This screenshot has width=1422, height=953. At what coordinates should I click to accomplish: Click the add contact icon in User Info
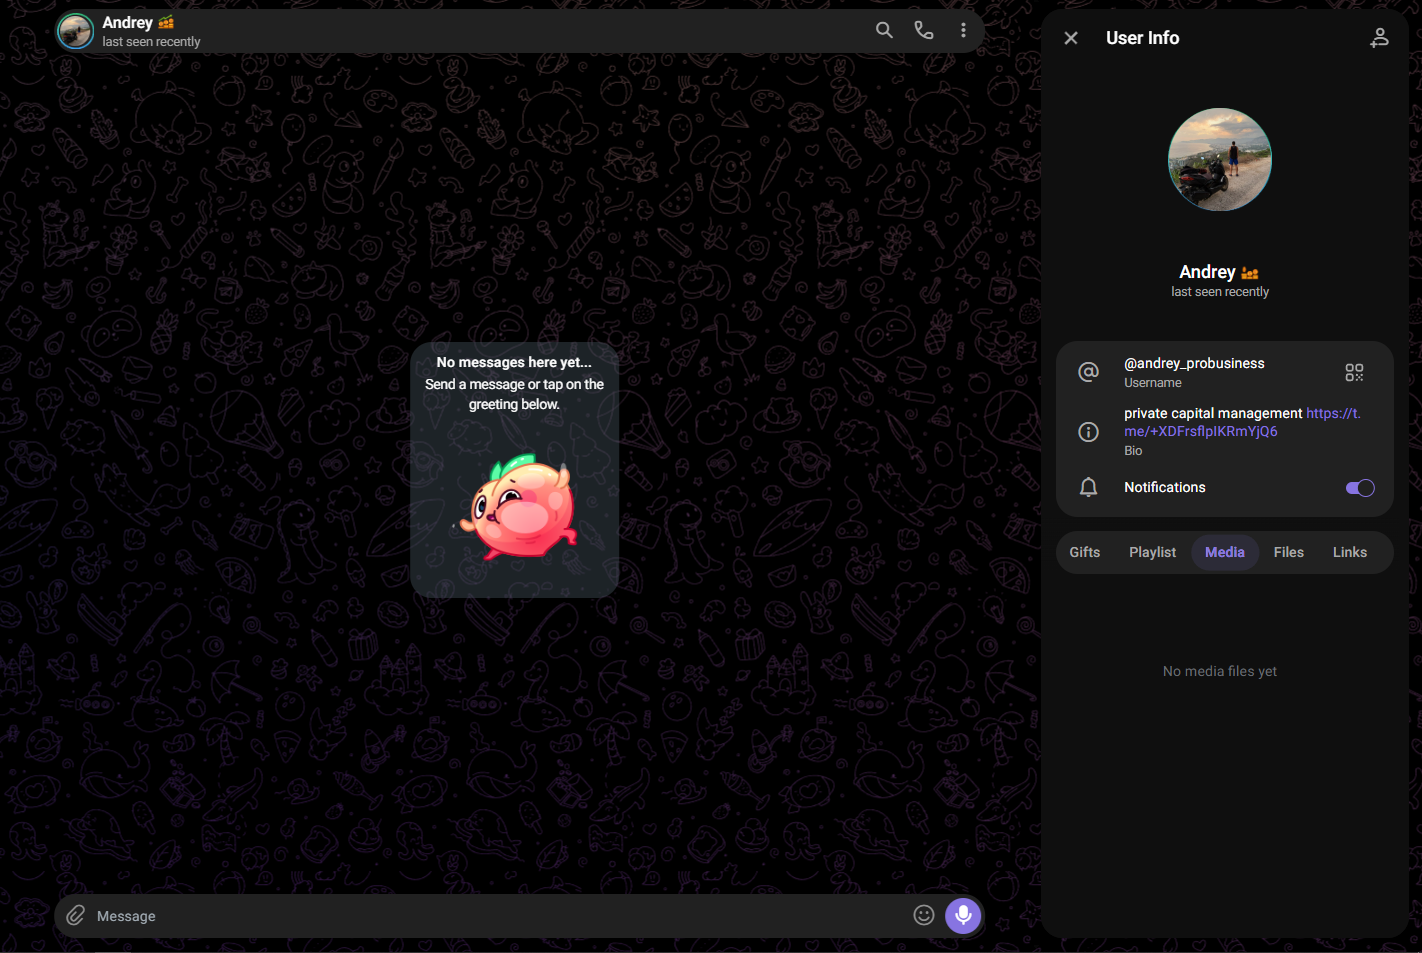[1379, 38]
